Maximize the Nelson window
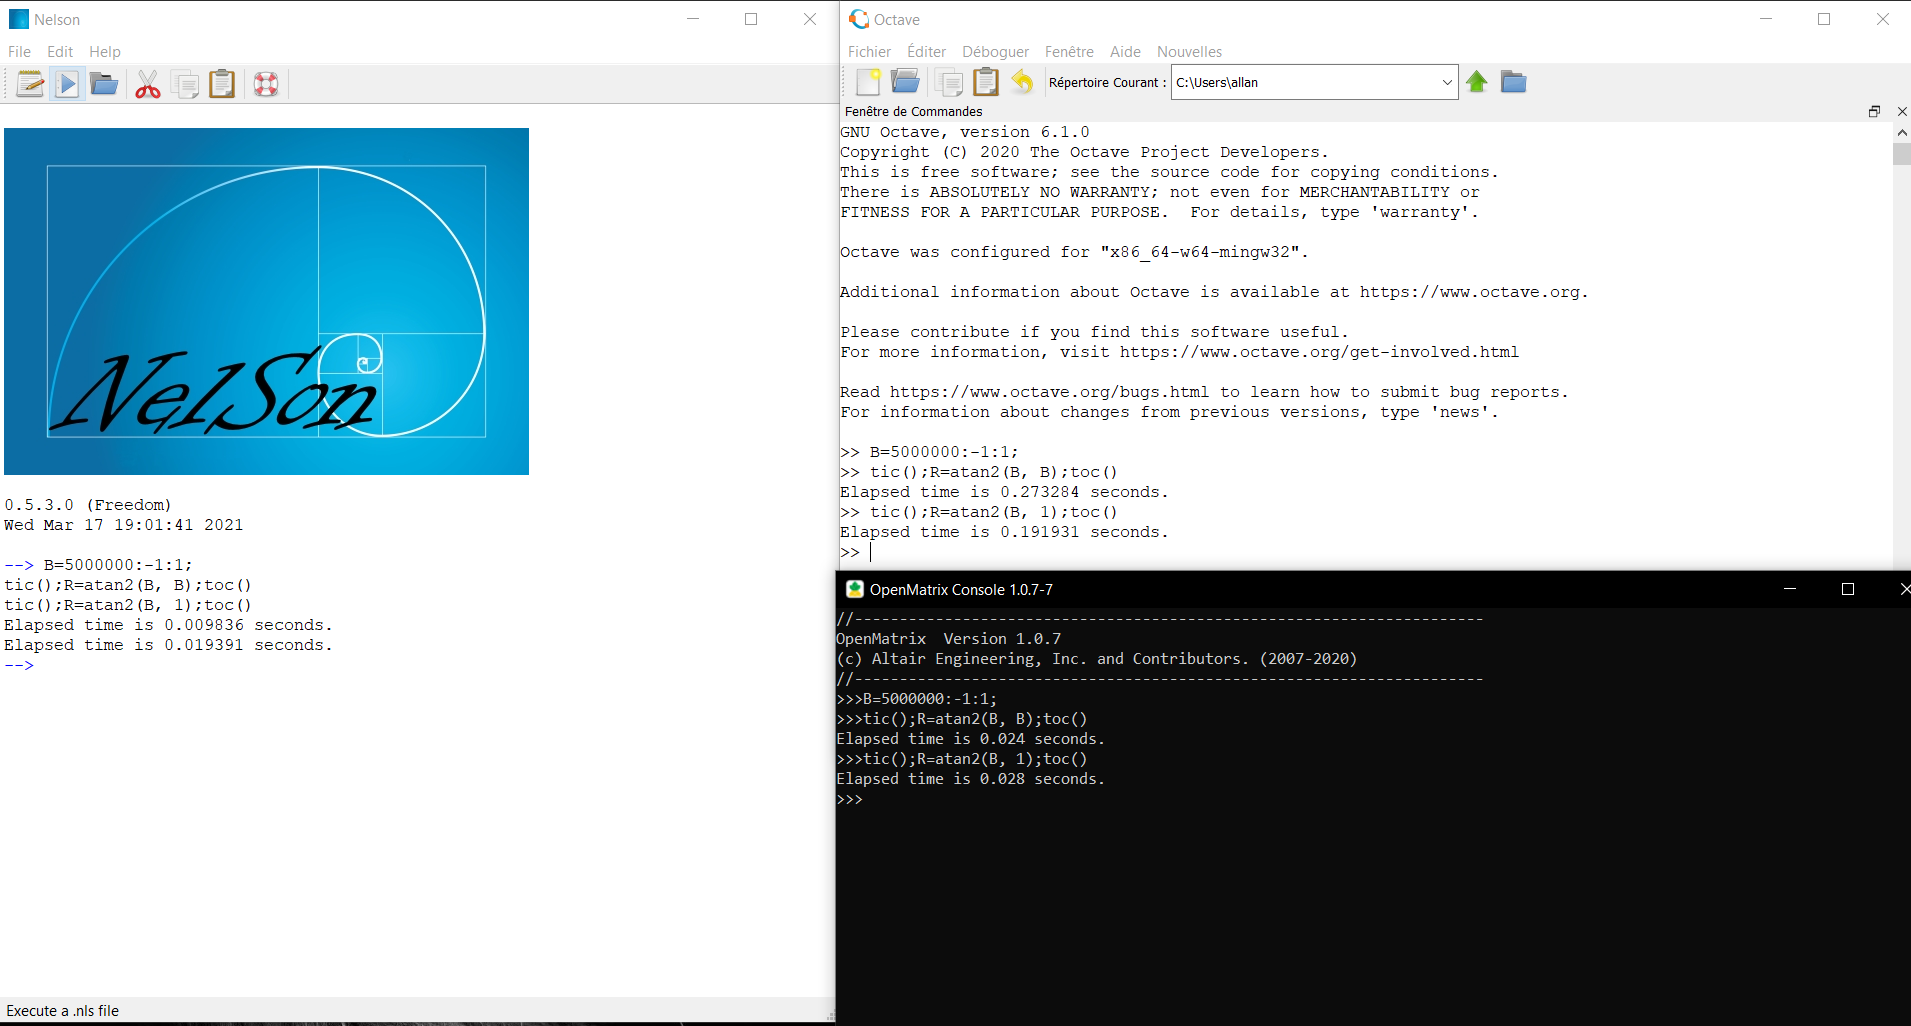Viewport: 1911px width, 1026px height. coord(751,19)
